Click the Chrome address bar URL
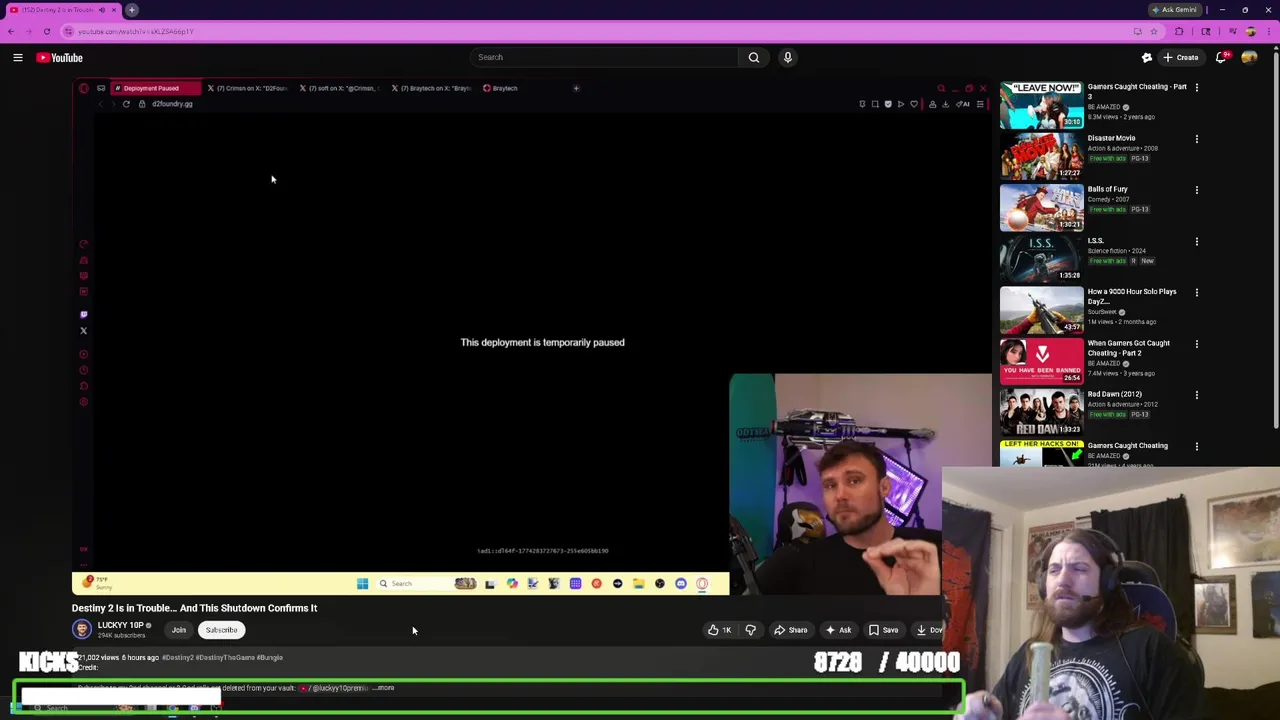 coord(135,31)
